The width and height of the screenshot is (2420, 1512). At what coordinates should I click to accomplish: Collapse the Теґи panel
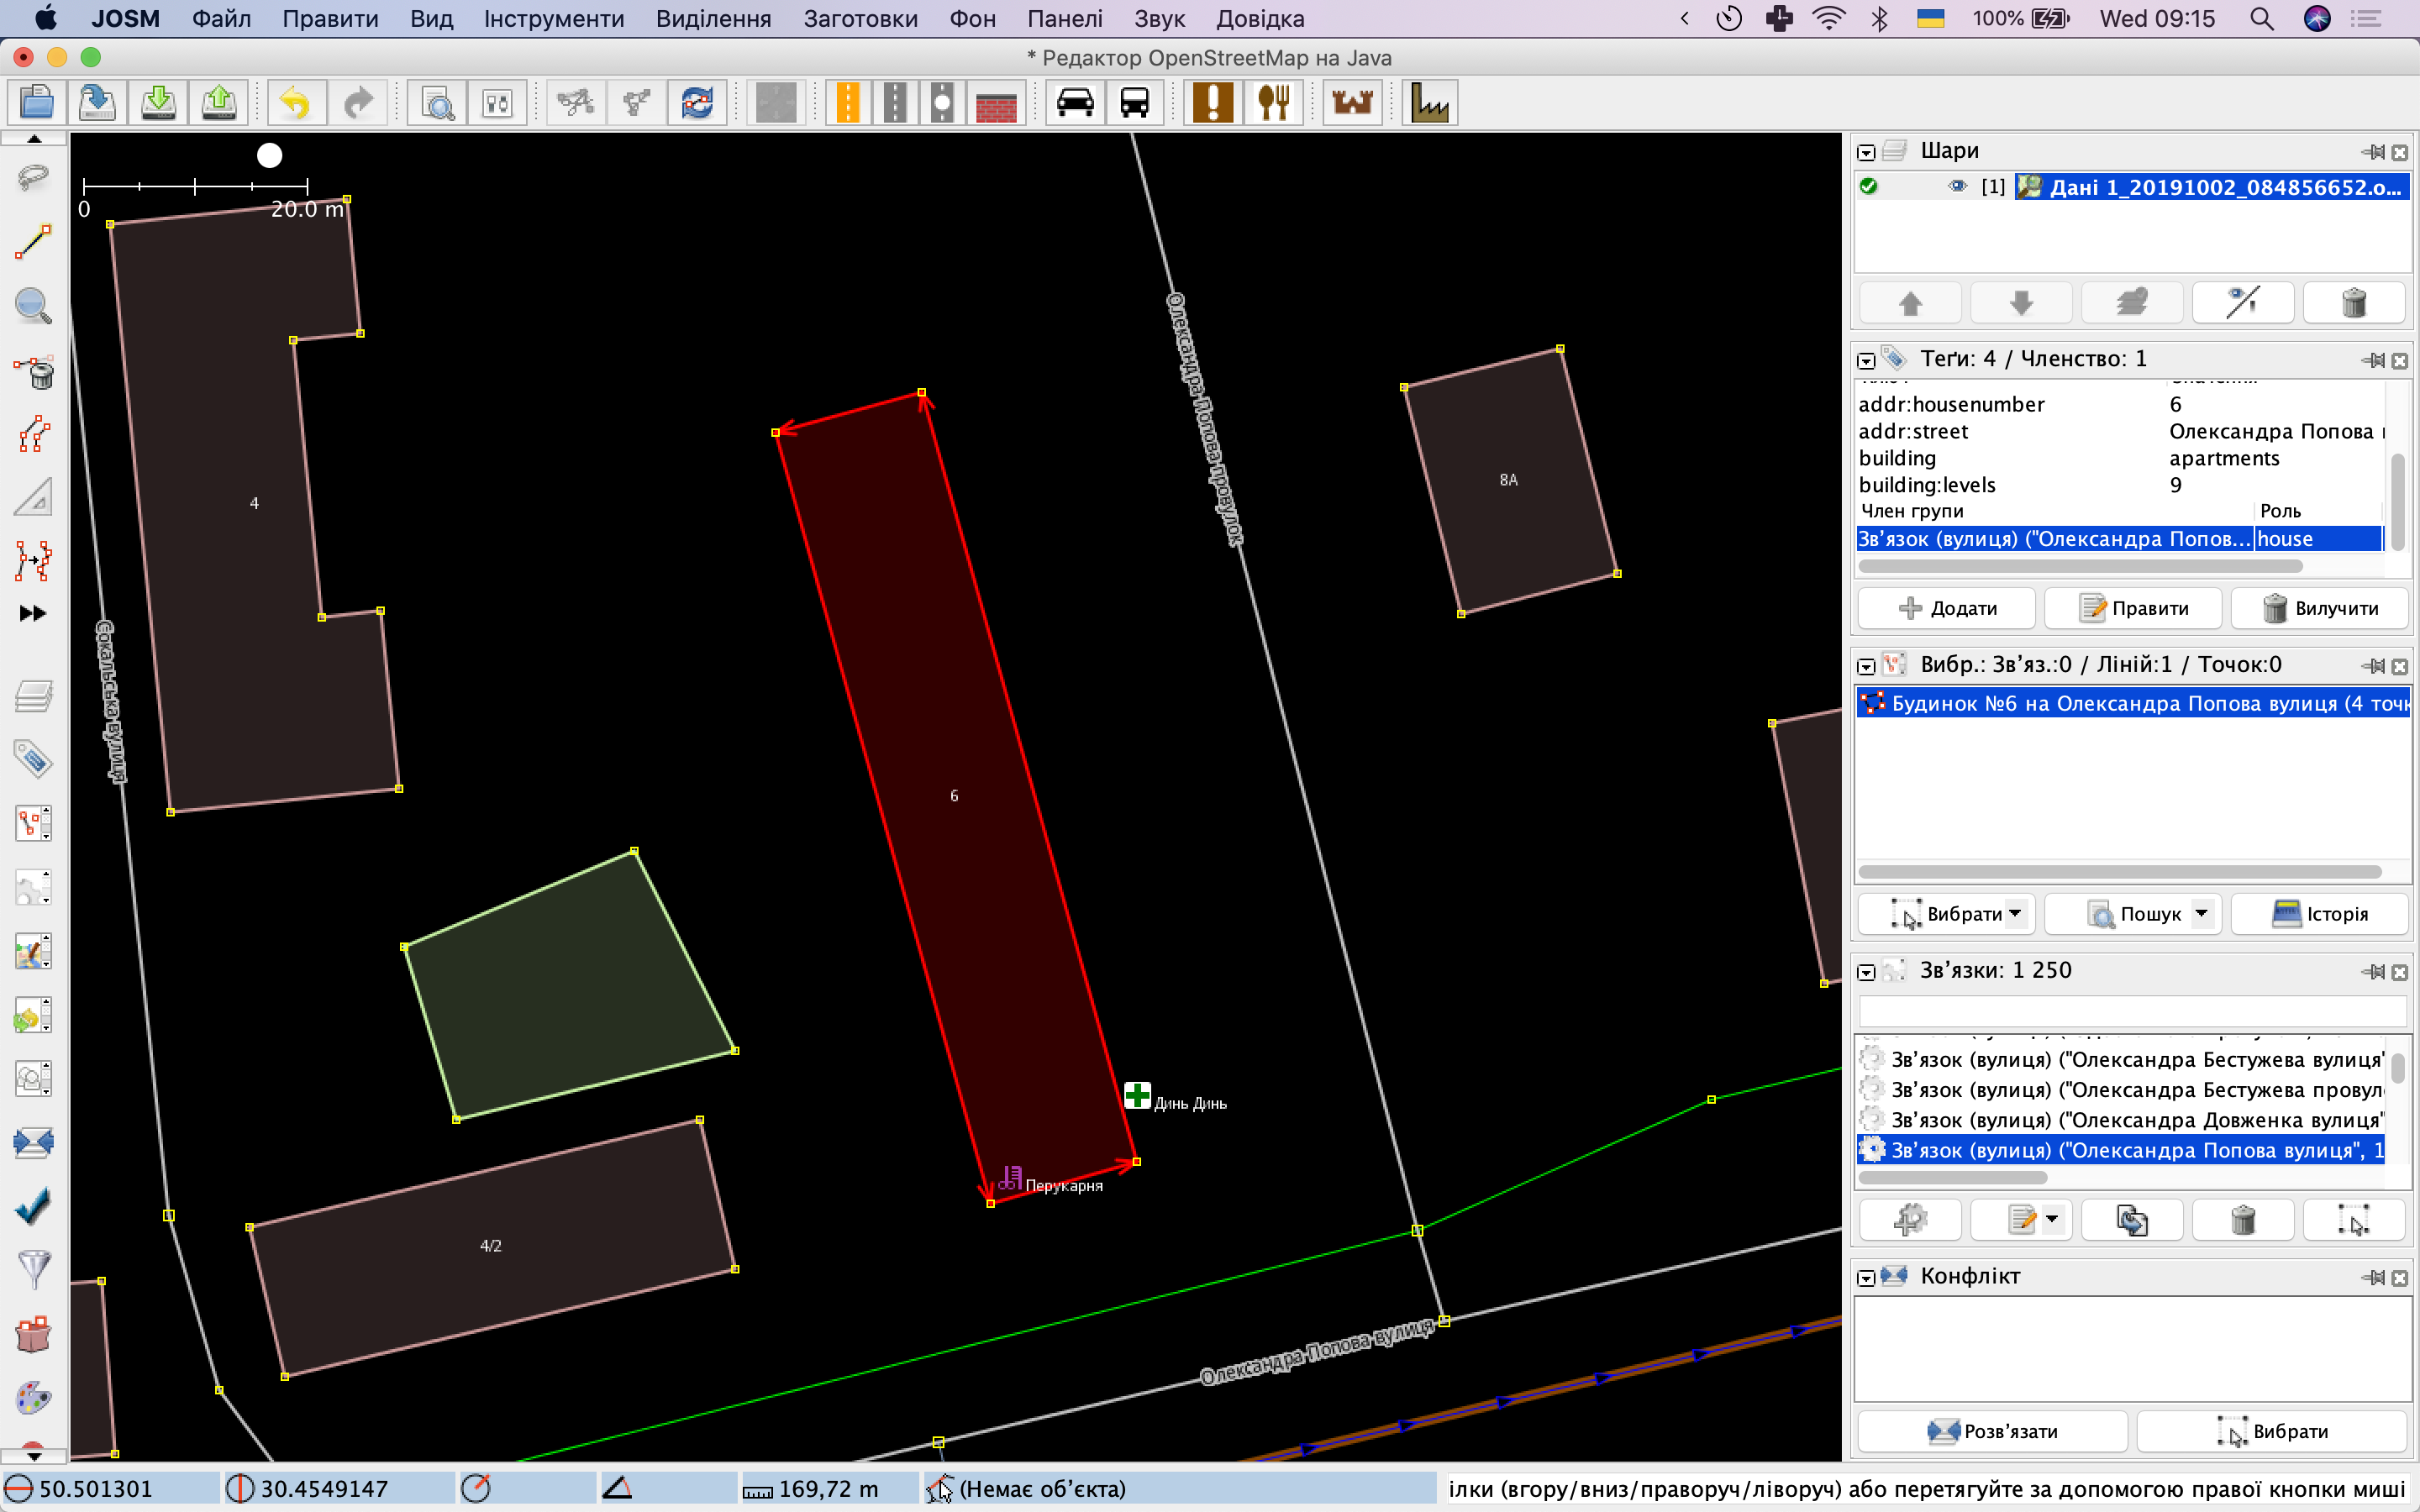[x=1866, y=361]
